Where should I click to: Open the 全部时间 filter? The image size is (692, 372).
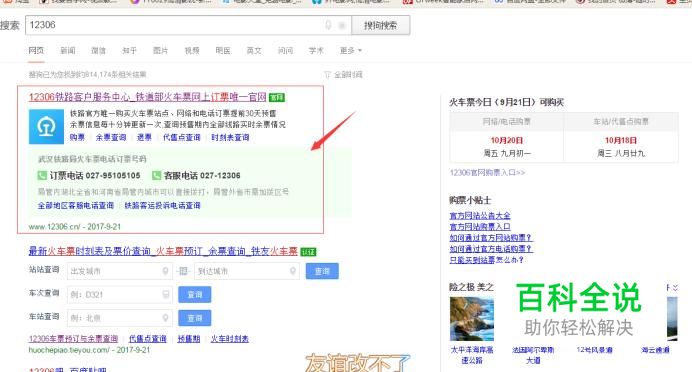pyautogui.click(x=343, y=75)
